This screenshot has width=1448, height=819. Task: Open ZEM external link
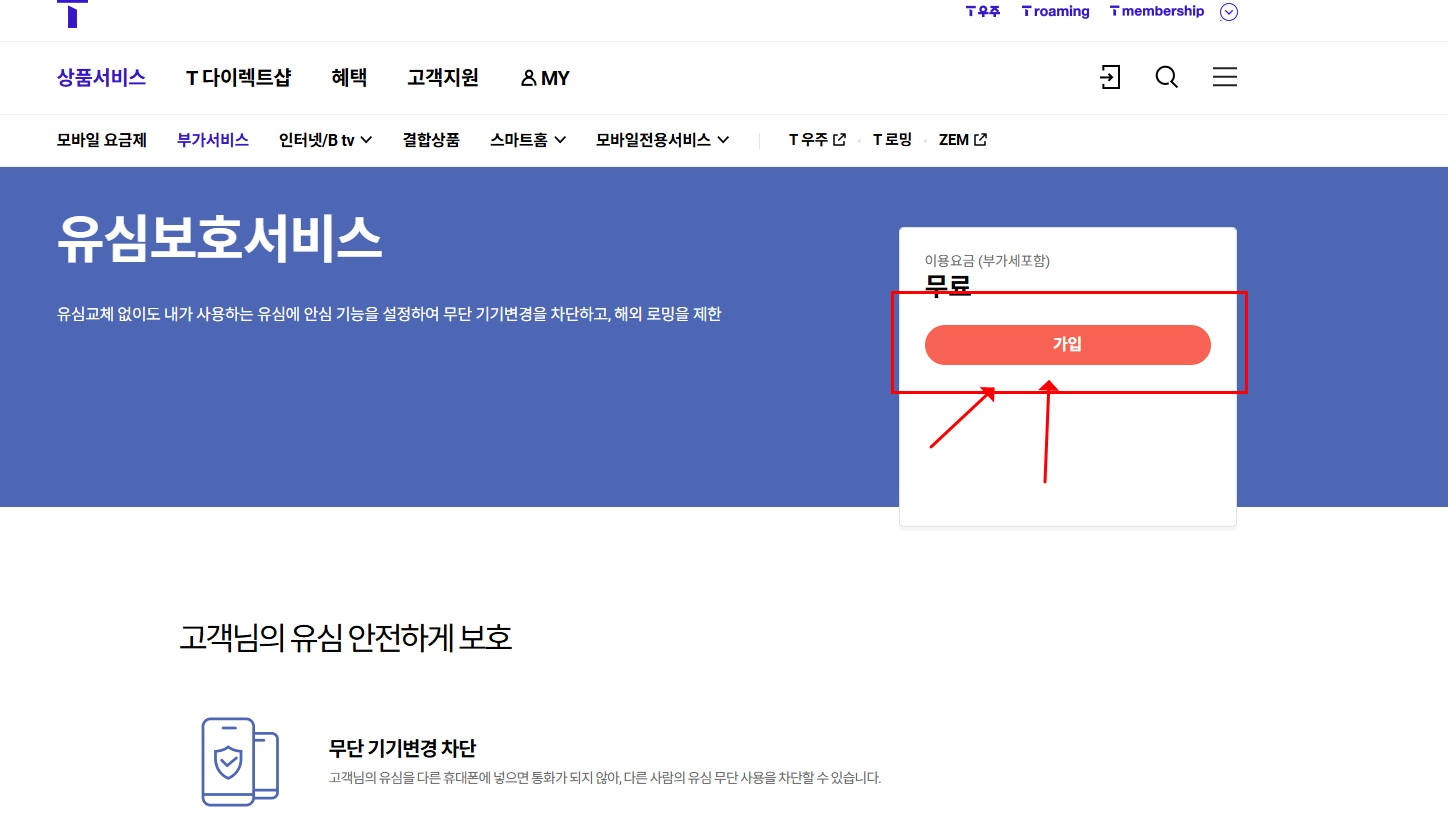tap(963, 140)
